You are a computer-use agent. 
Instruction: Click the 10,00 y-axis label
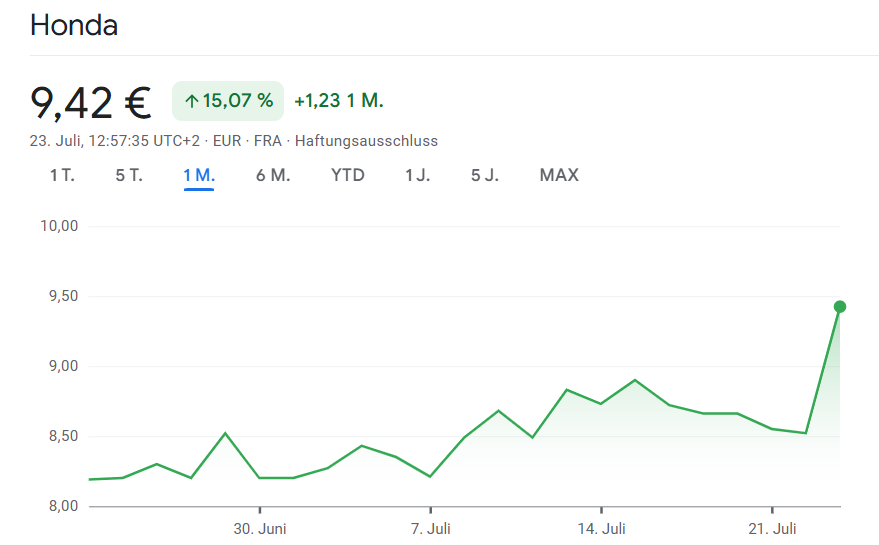point(59,226)
